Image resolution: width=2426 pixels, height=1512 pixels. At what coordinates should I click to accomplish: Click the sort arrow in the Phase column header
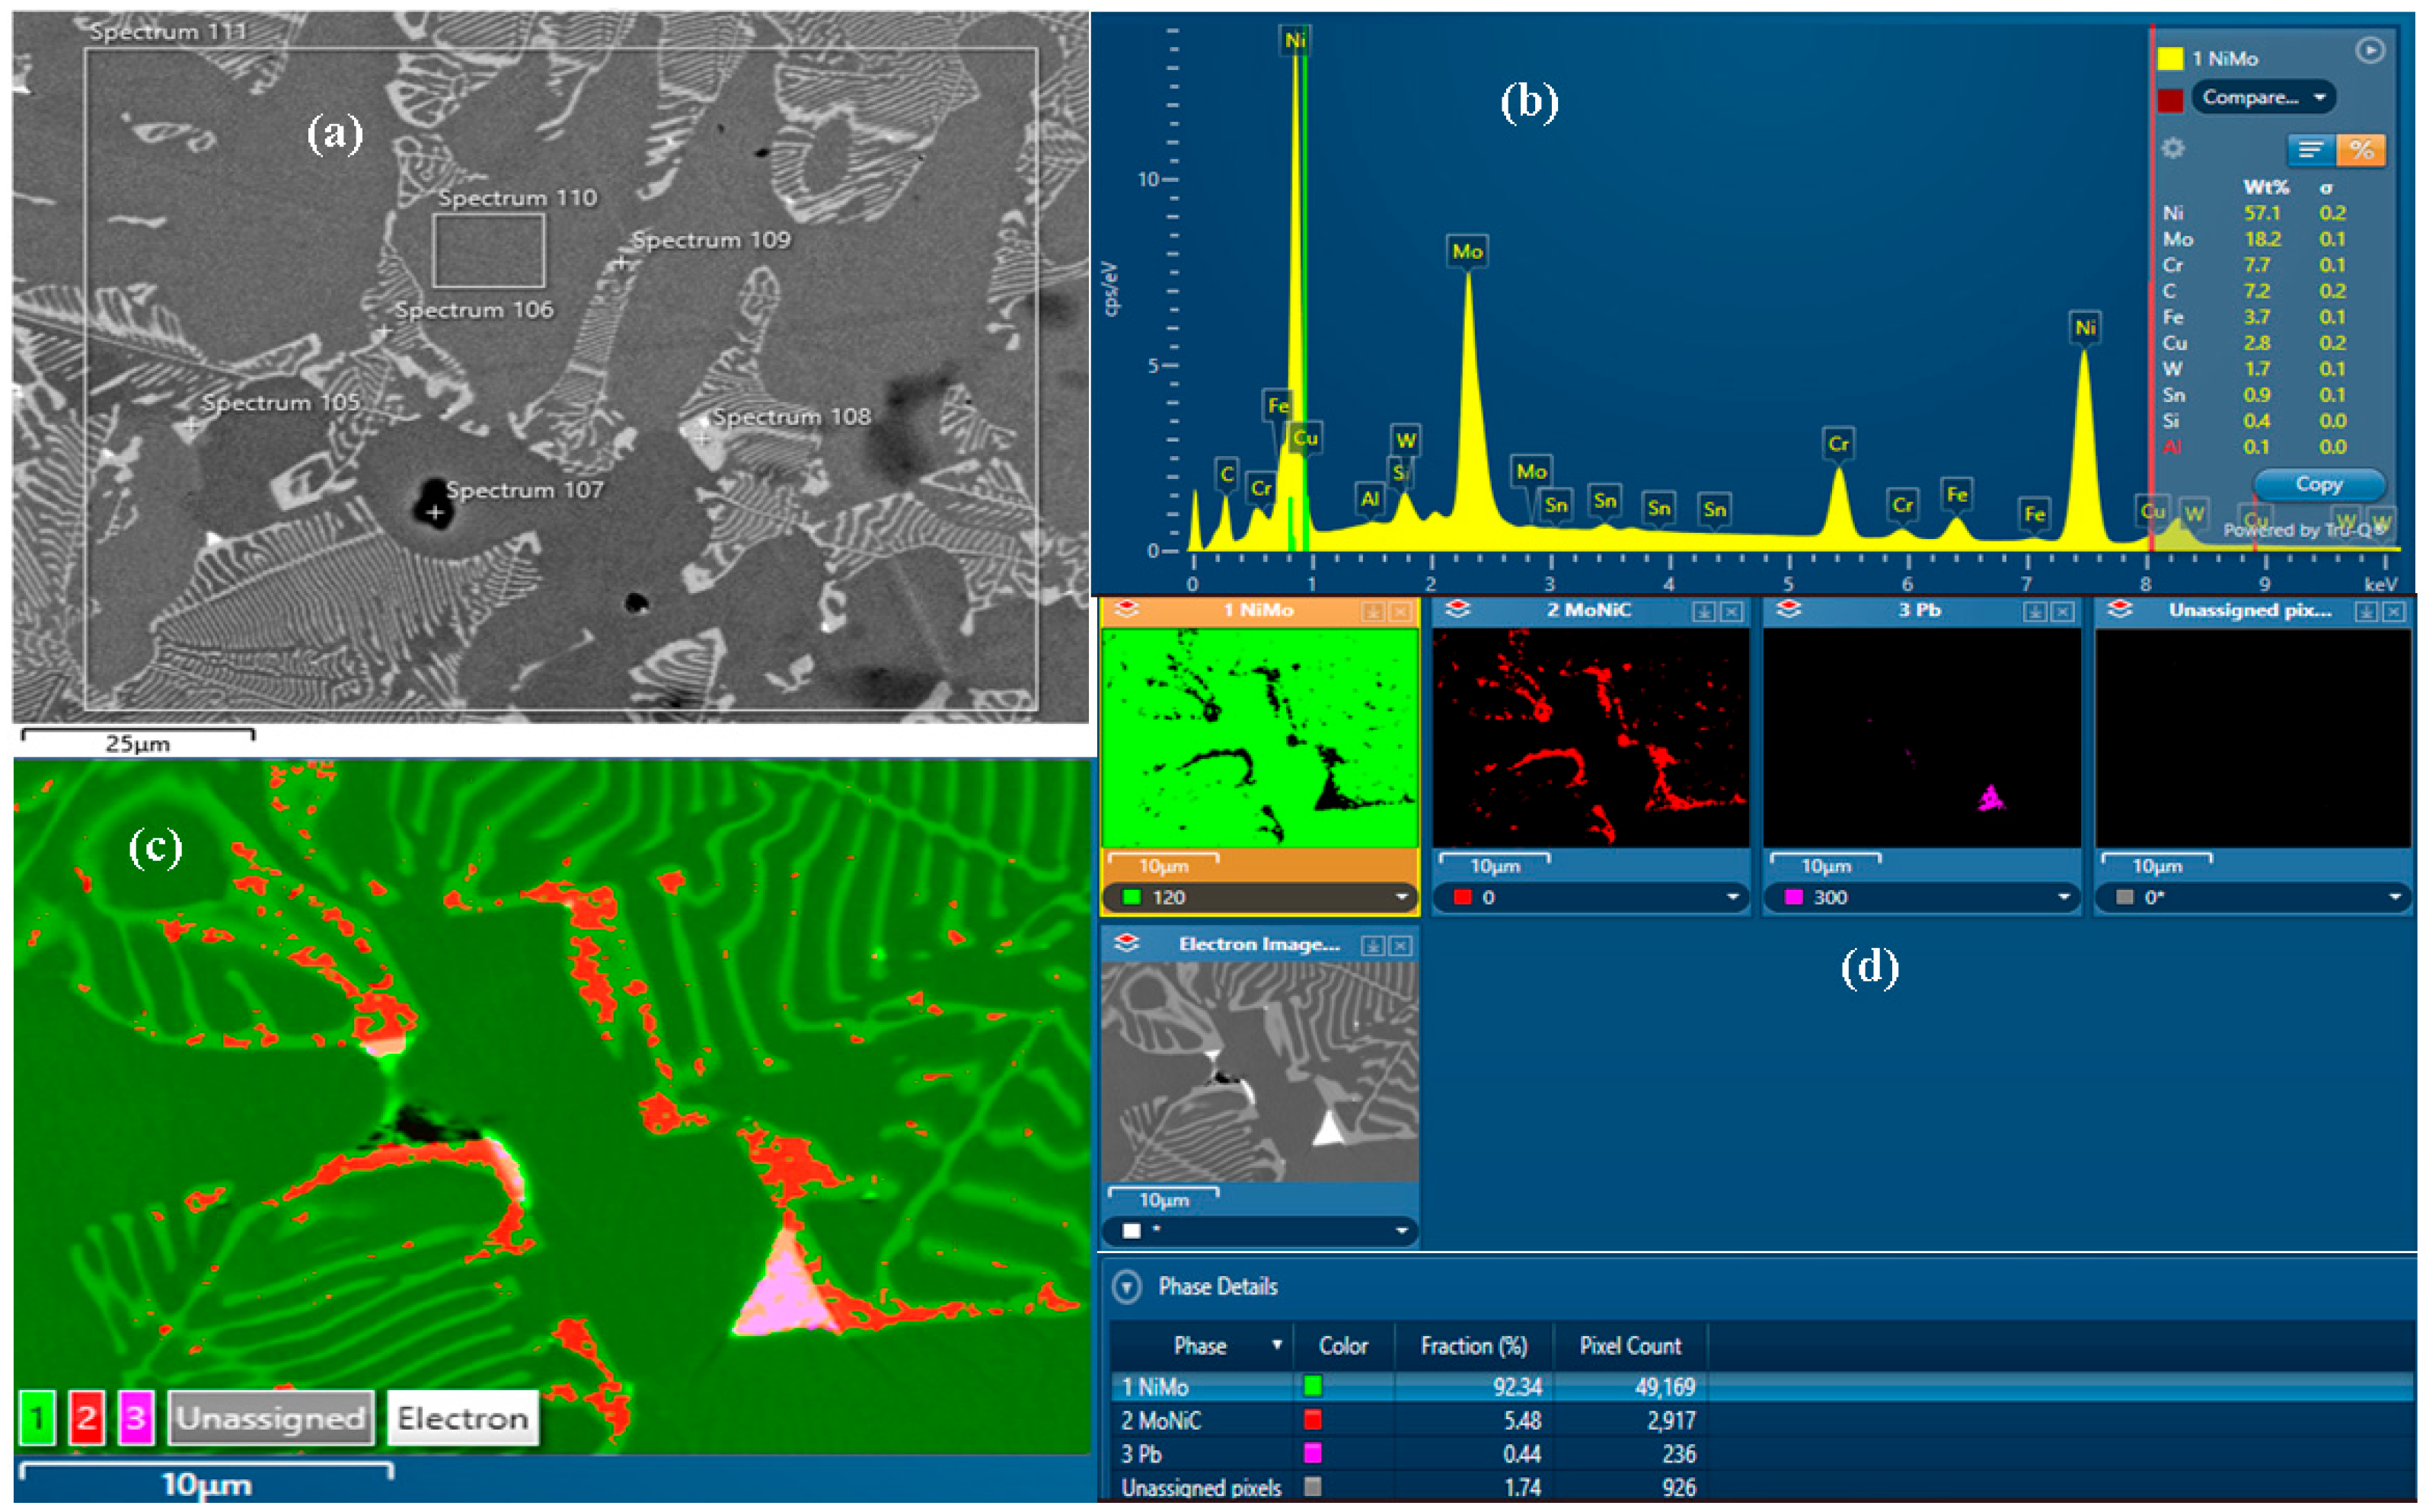[x=1277, y=1345]
